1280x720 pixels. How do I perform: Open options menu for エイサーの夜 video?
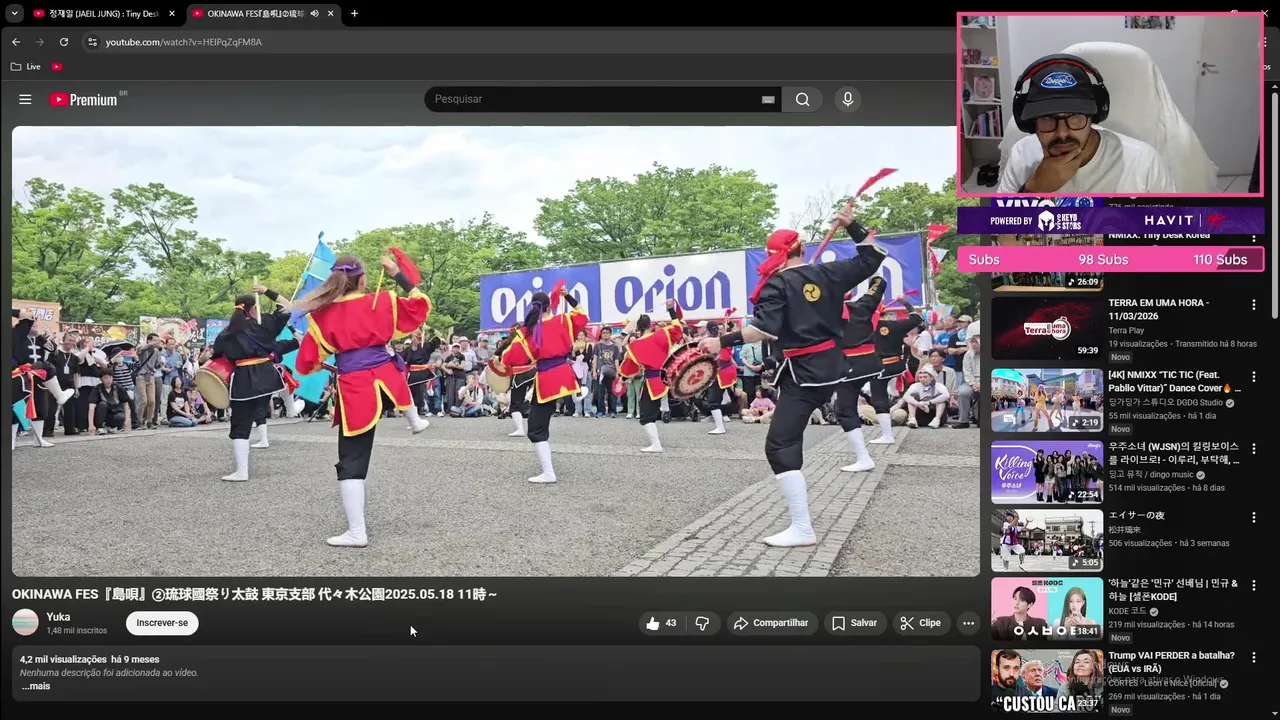point(1253,517)
